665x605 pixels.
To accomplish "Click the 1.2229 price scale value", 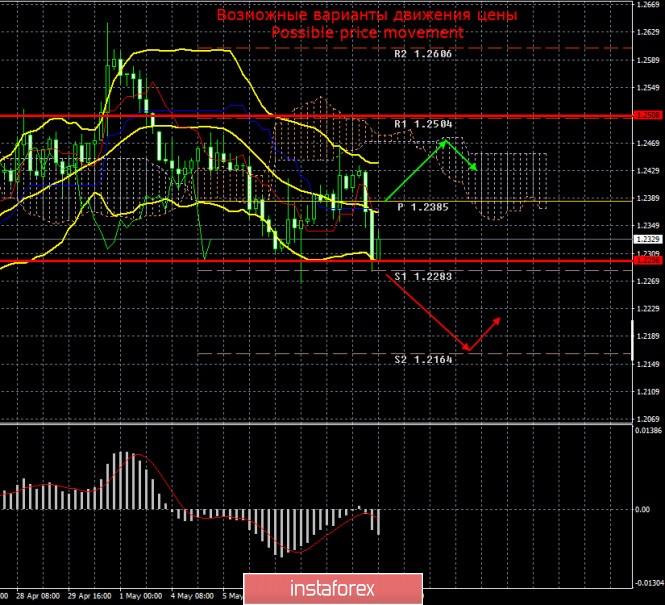I will click(648, 309).
